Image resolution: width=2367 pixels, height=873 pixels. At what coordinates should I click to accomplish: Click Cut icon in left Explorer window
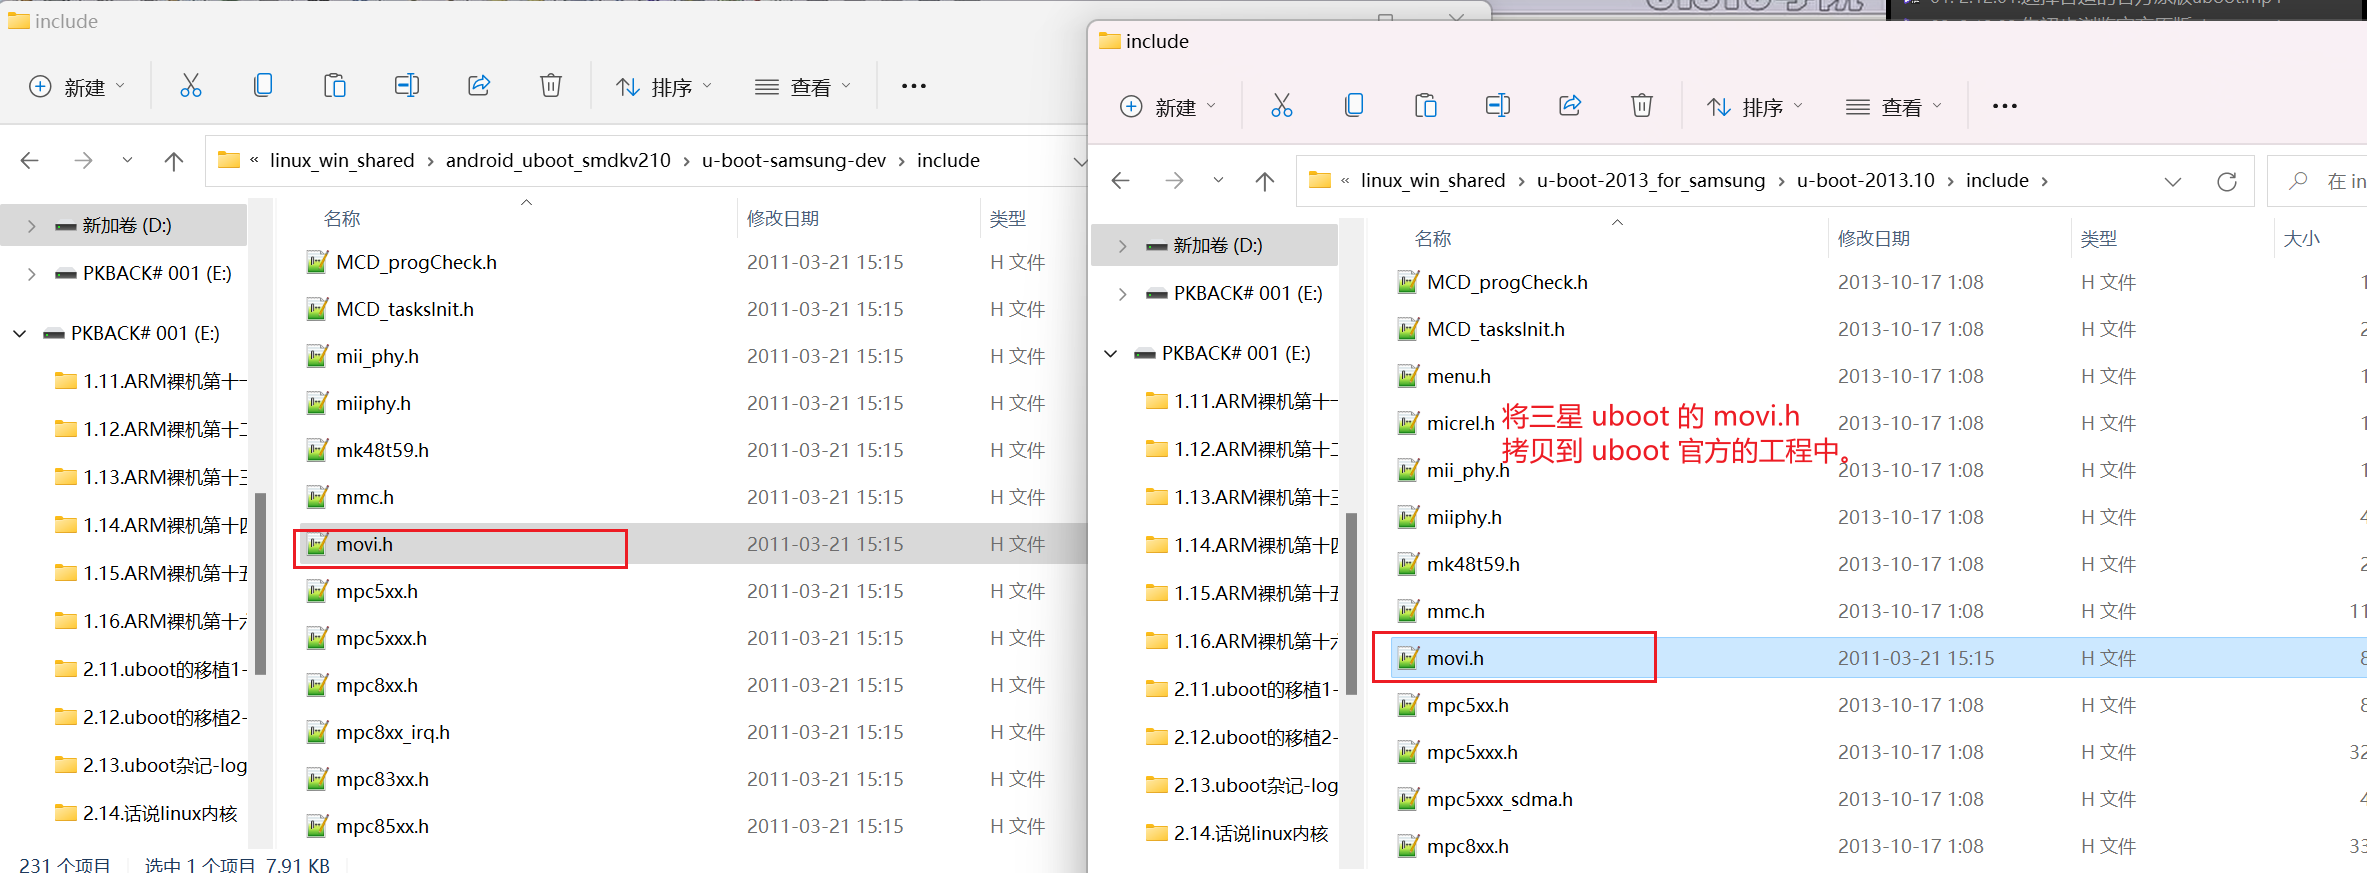190,86
